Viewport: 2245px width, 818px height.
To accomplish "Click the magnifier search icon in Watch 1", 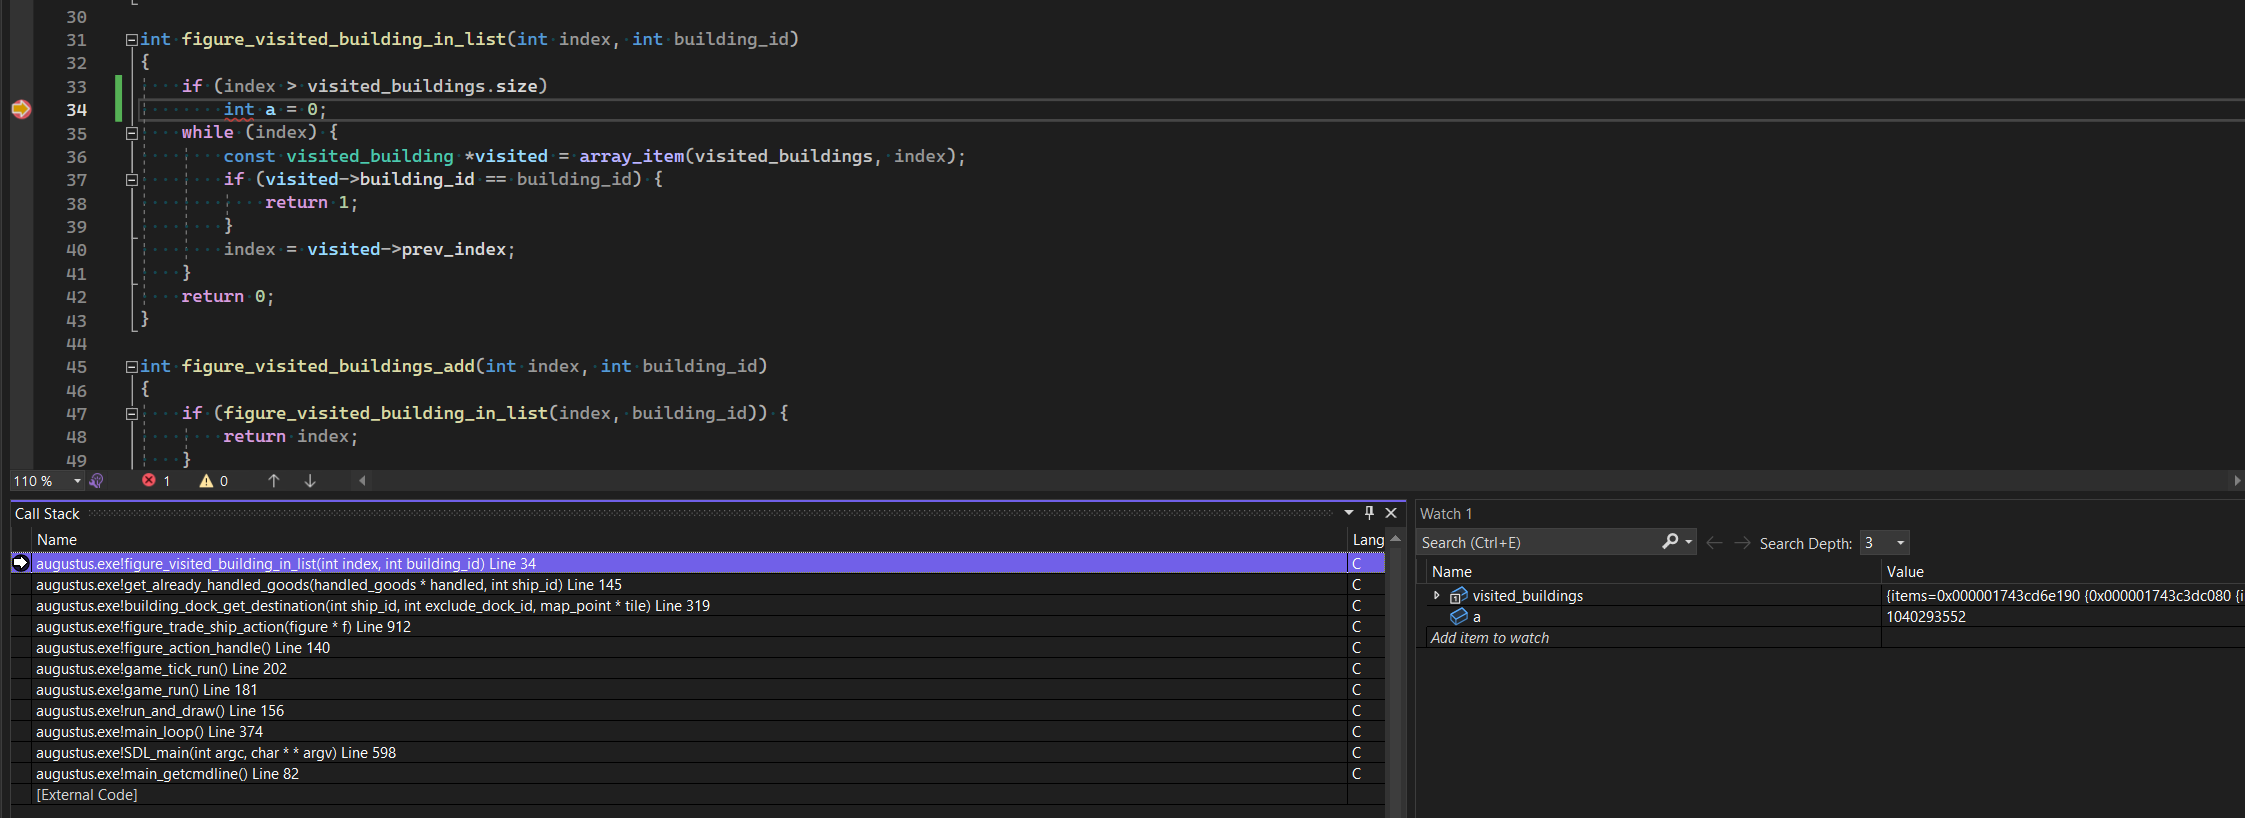I will [1670, 542].
